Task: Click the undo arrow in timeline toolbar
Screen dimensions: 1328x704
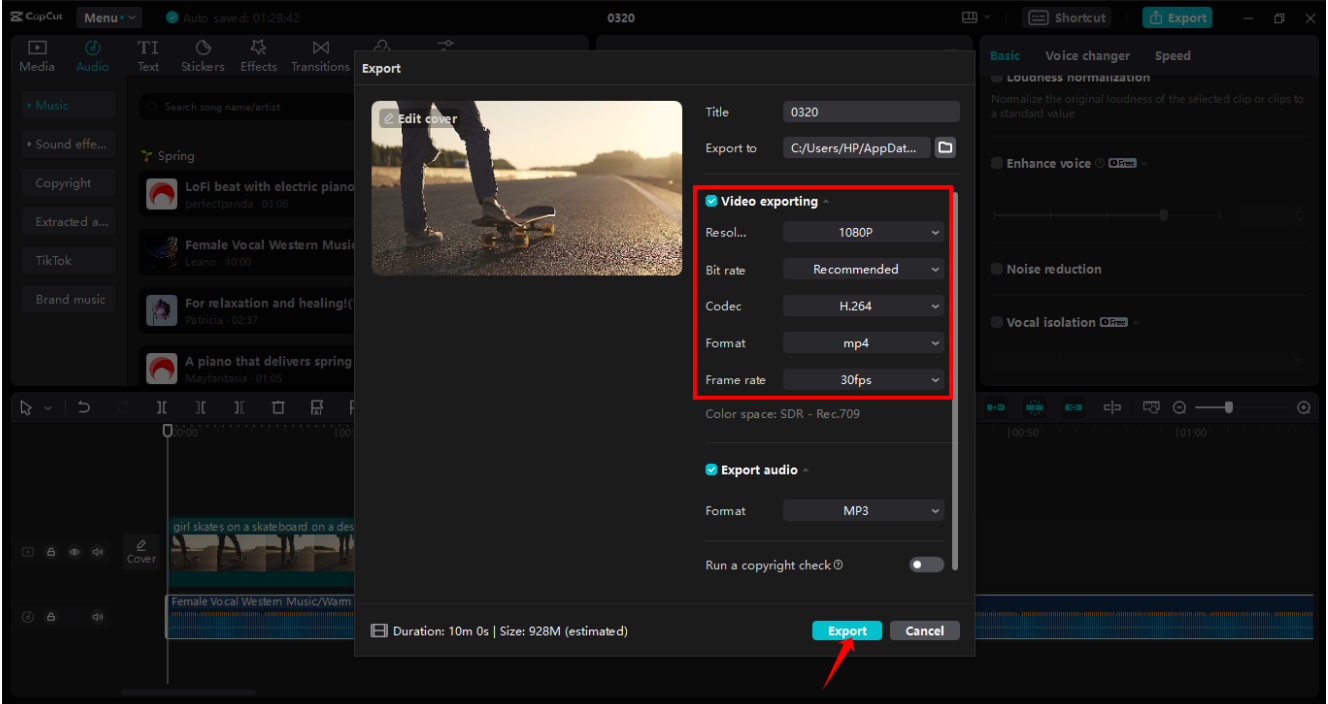Action: pos(84,407)
